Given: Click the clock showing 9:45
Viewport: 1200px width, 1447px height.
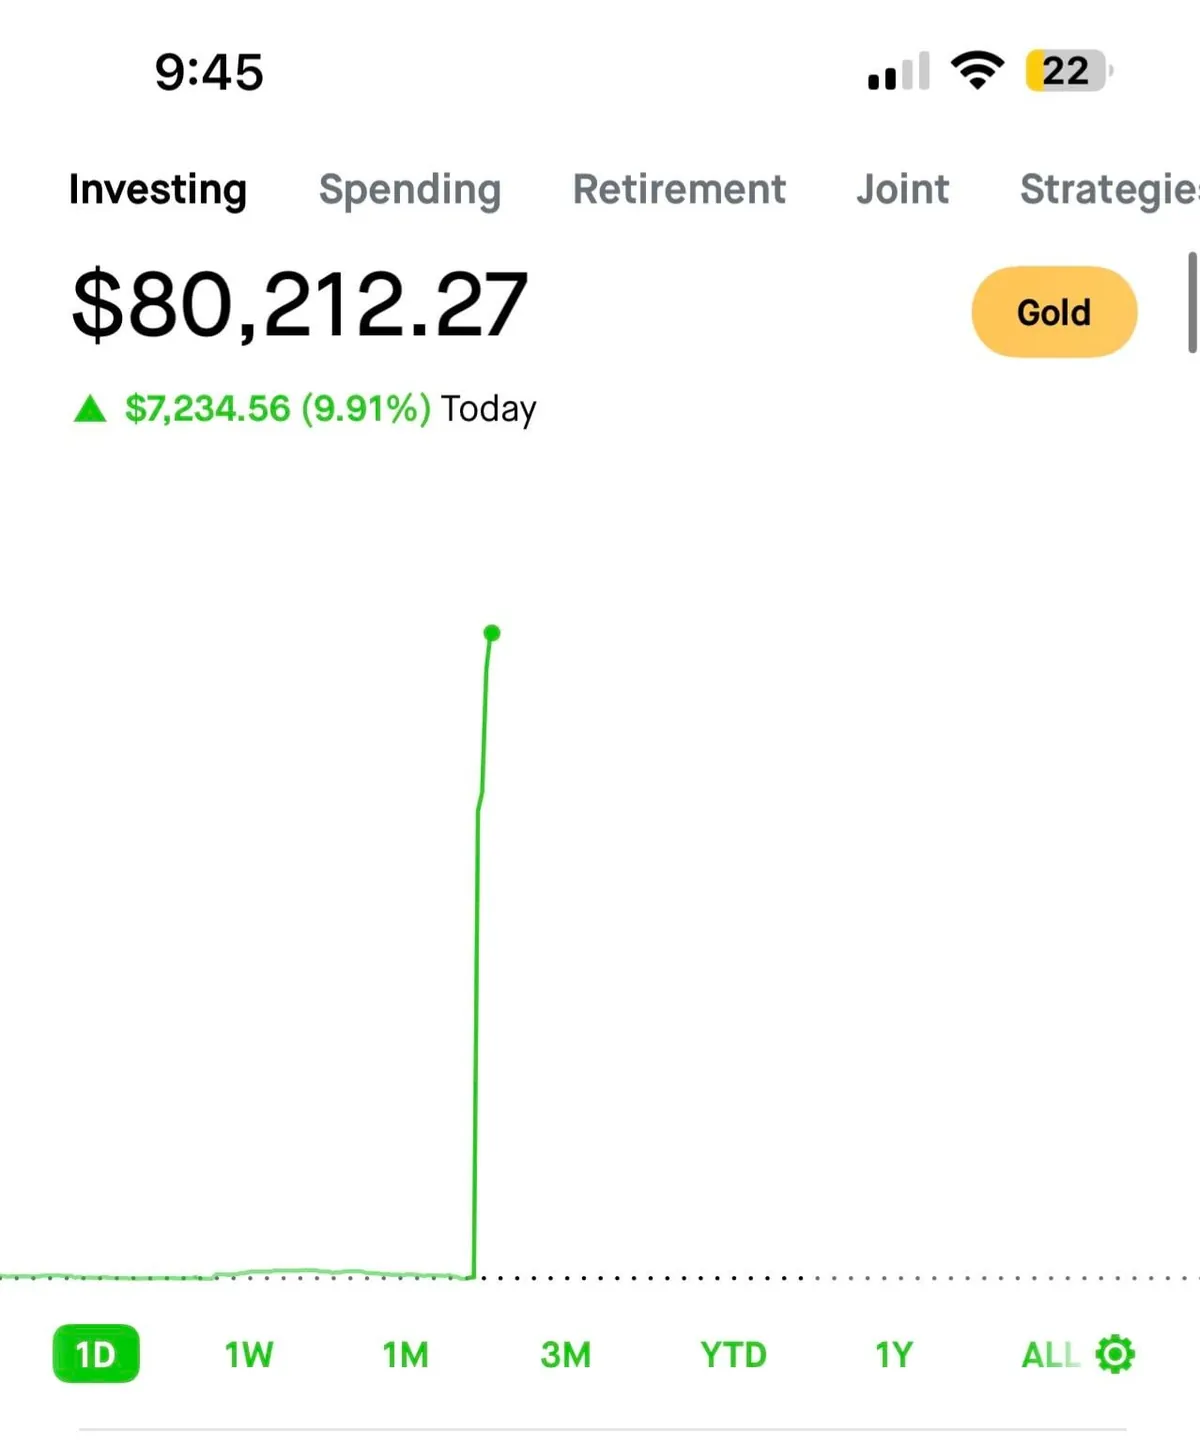Looking at the screenshot, I should click(209, 70).
